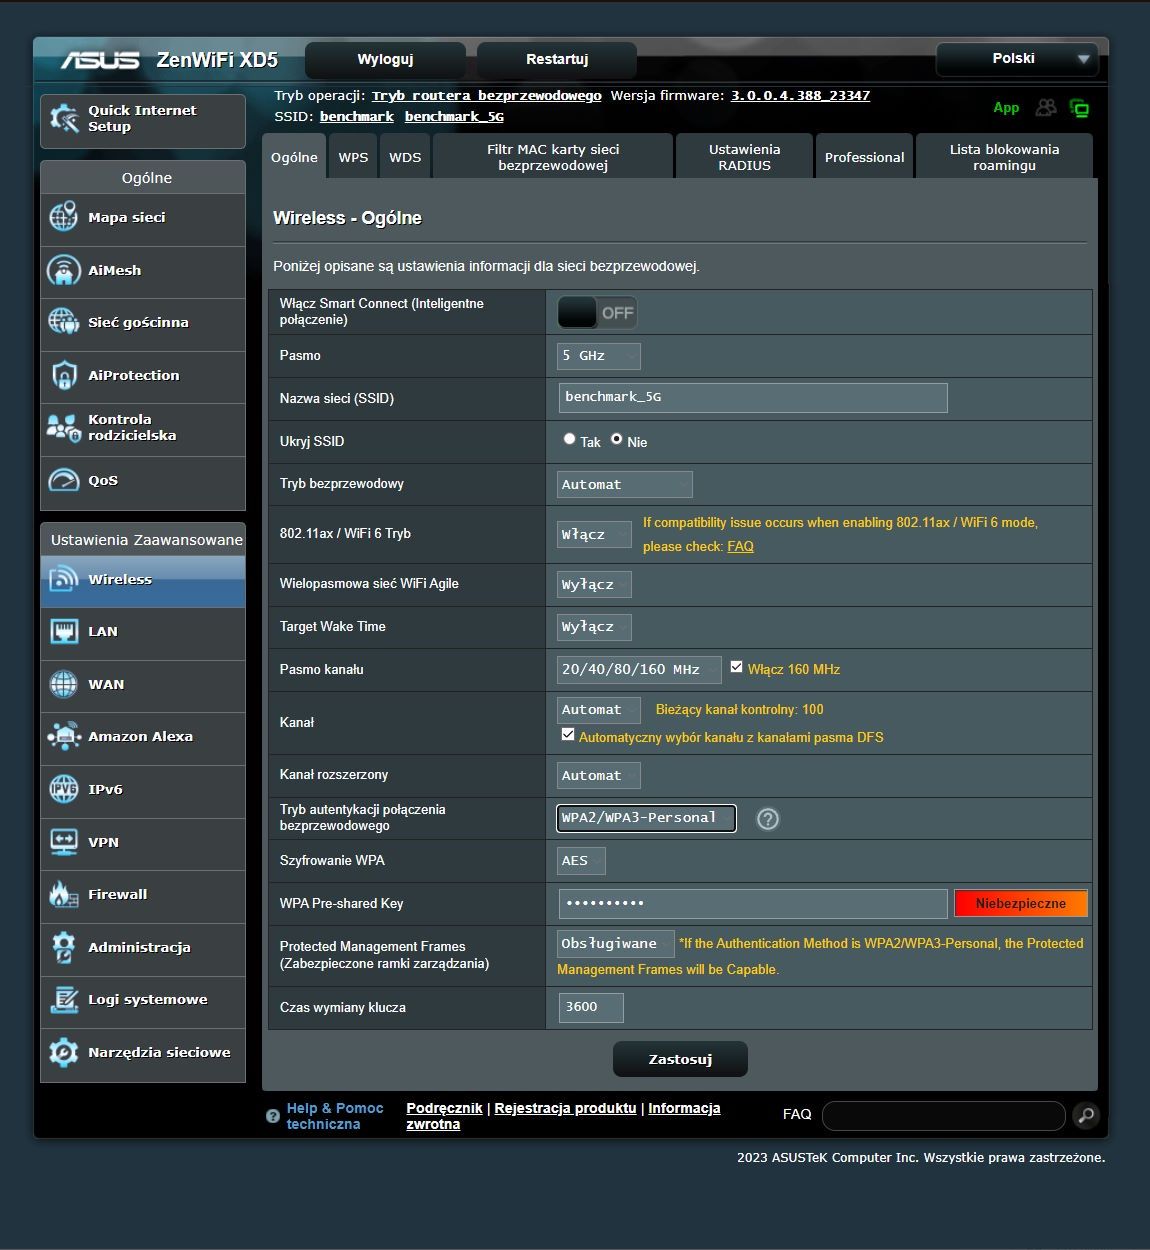Open Lista blokowania roamingu tab
The width and height of the screenshot is (1150, 1250).
pos(1004,158)
